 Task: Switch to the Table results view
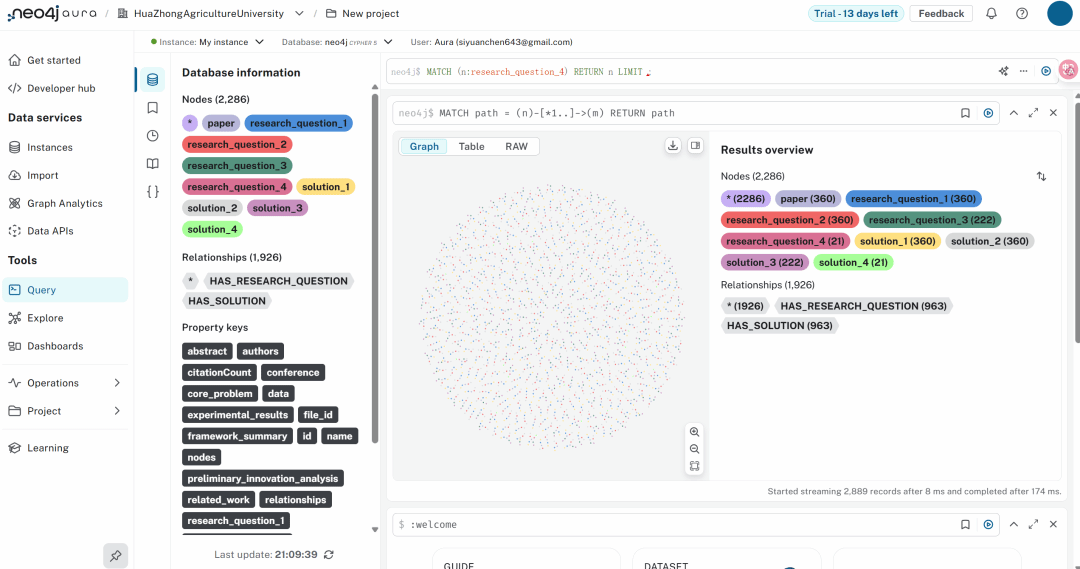[x=471, y=147]
